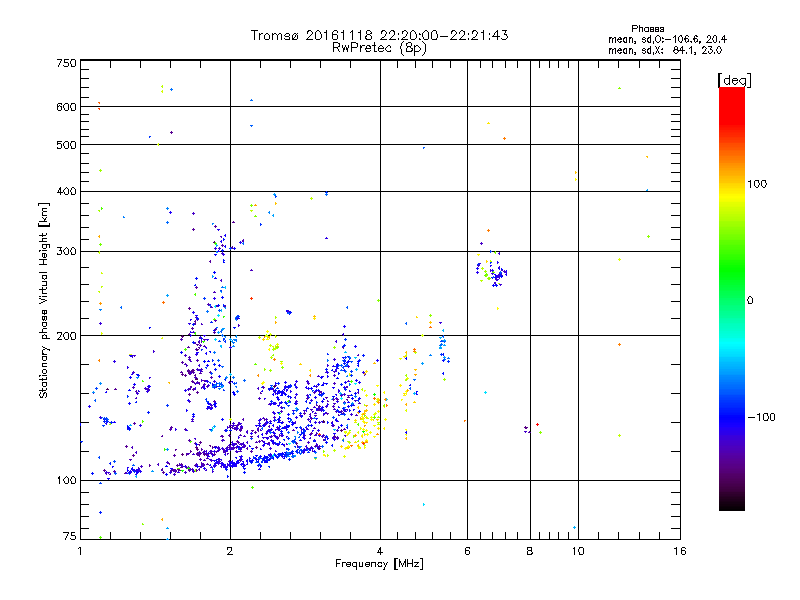The height and width of the screenshot is (600, 800).
Task: Click the y-axis tick label '300'
Action: click(x=66, y=252)
